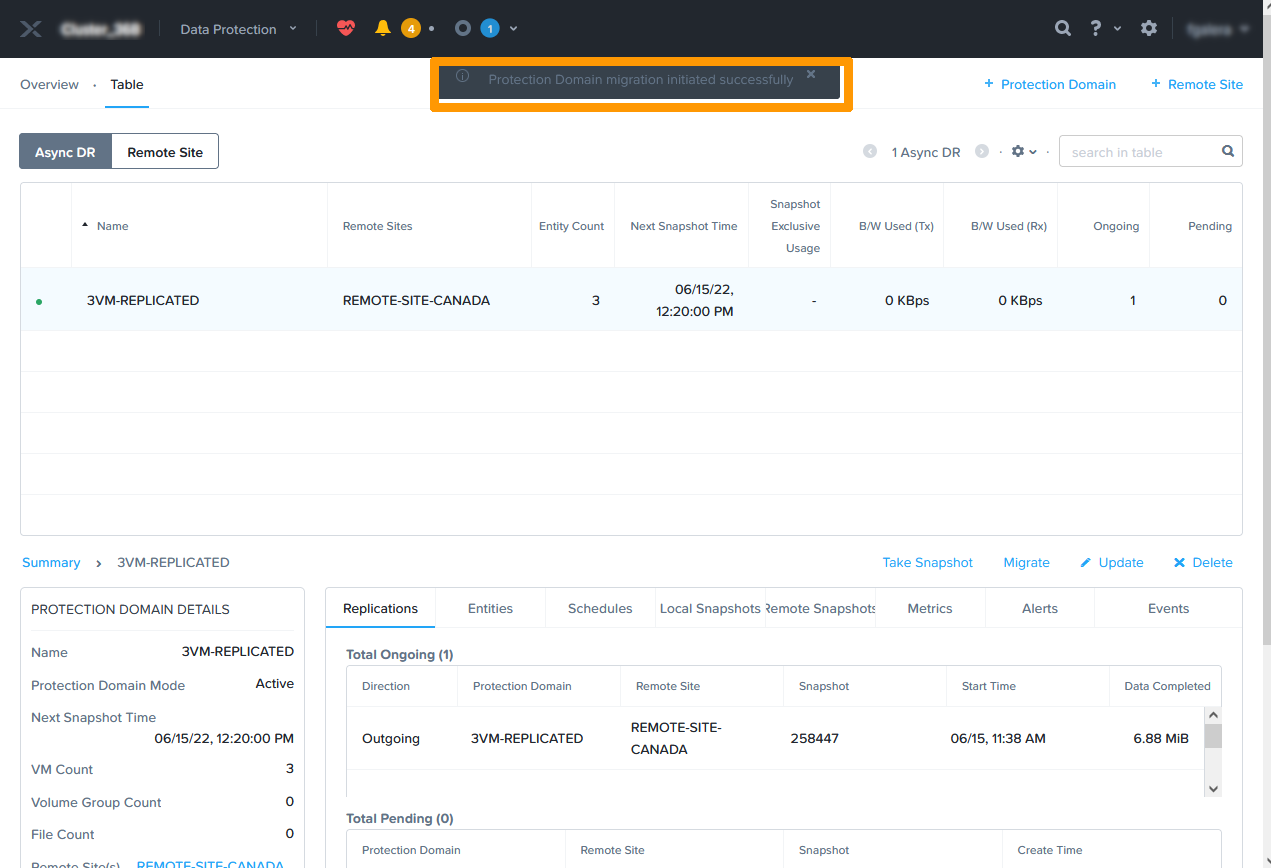Go to previous page of Async DR table

(x=870, y=152)
